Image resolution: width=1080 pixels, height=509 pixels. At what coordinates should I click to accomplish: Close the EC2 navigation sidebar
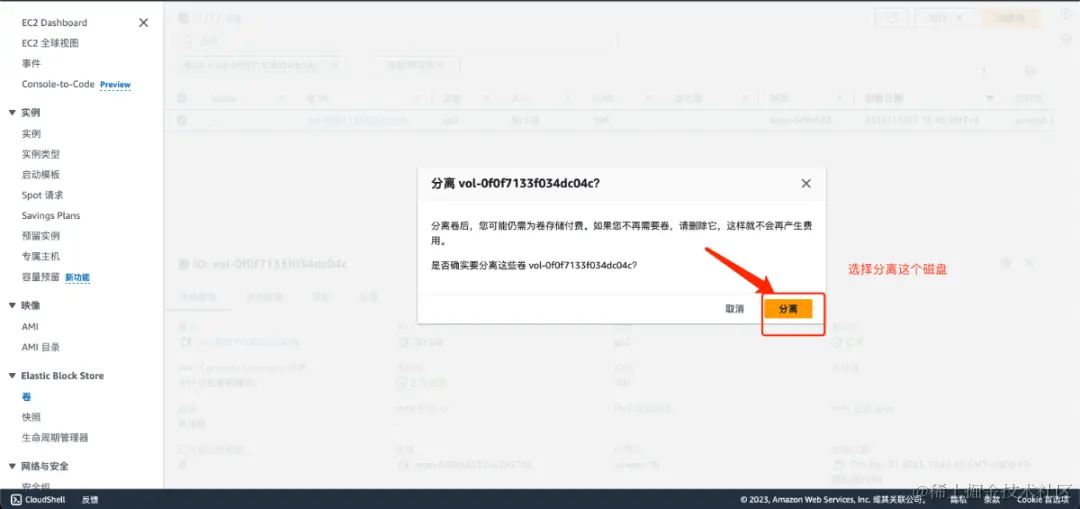pos(143,23)
